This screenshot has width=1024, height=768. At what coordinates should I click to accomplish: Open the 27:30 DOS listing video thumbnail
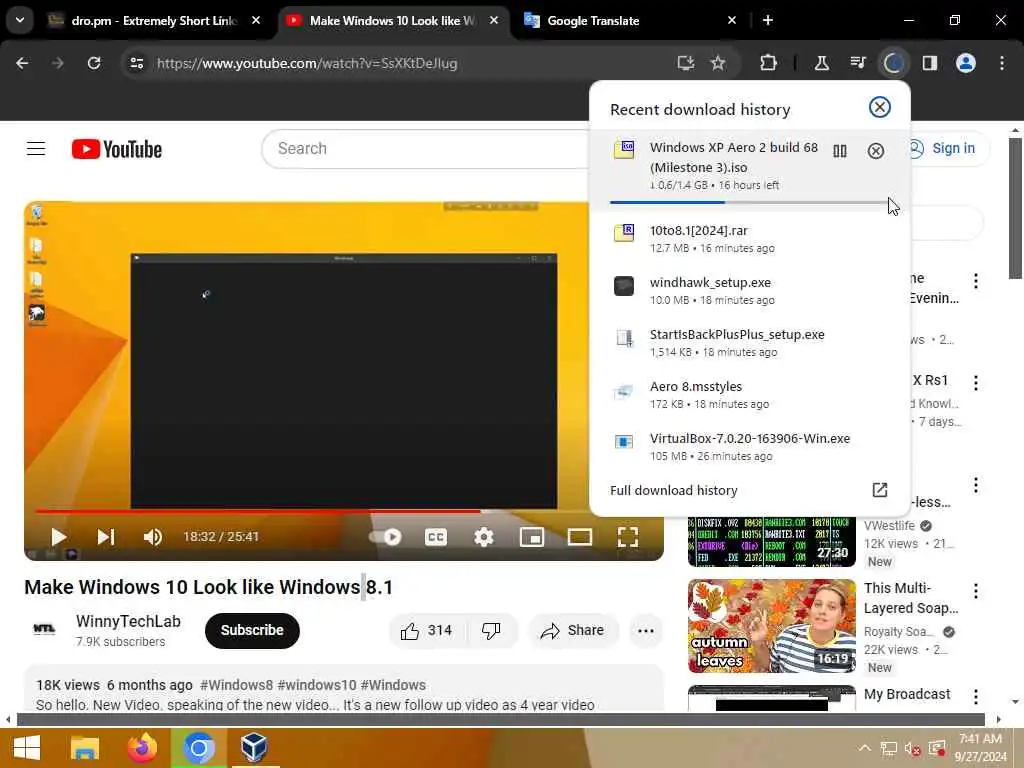771,541
